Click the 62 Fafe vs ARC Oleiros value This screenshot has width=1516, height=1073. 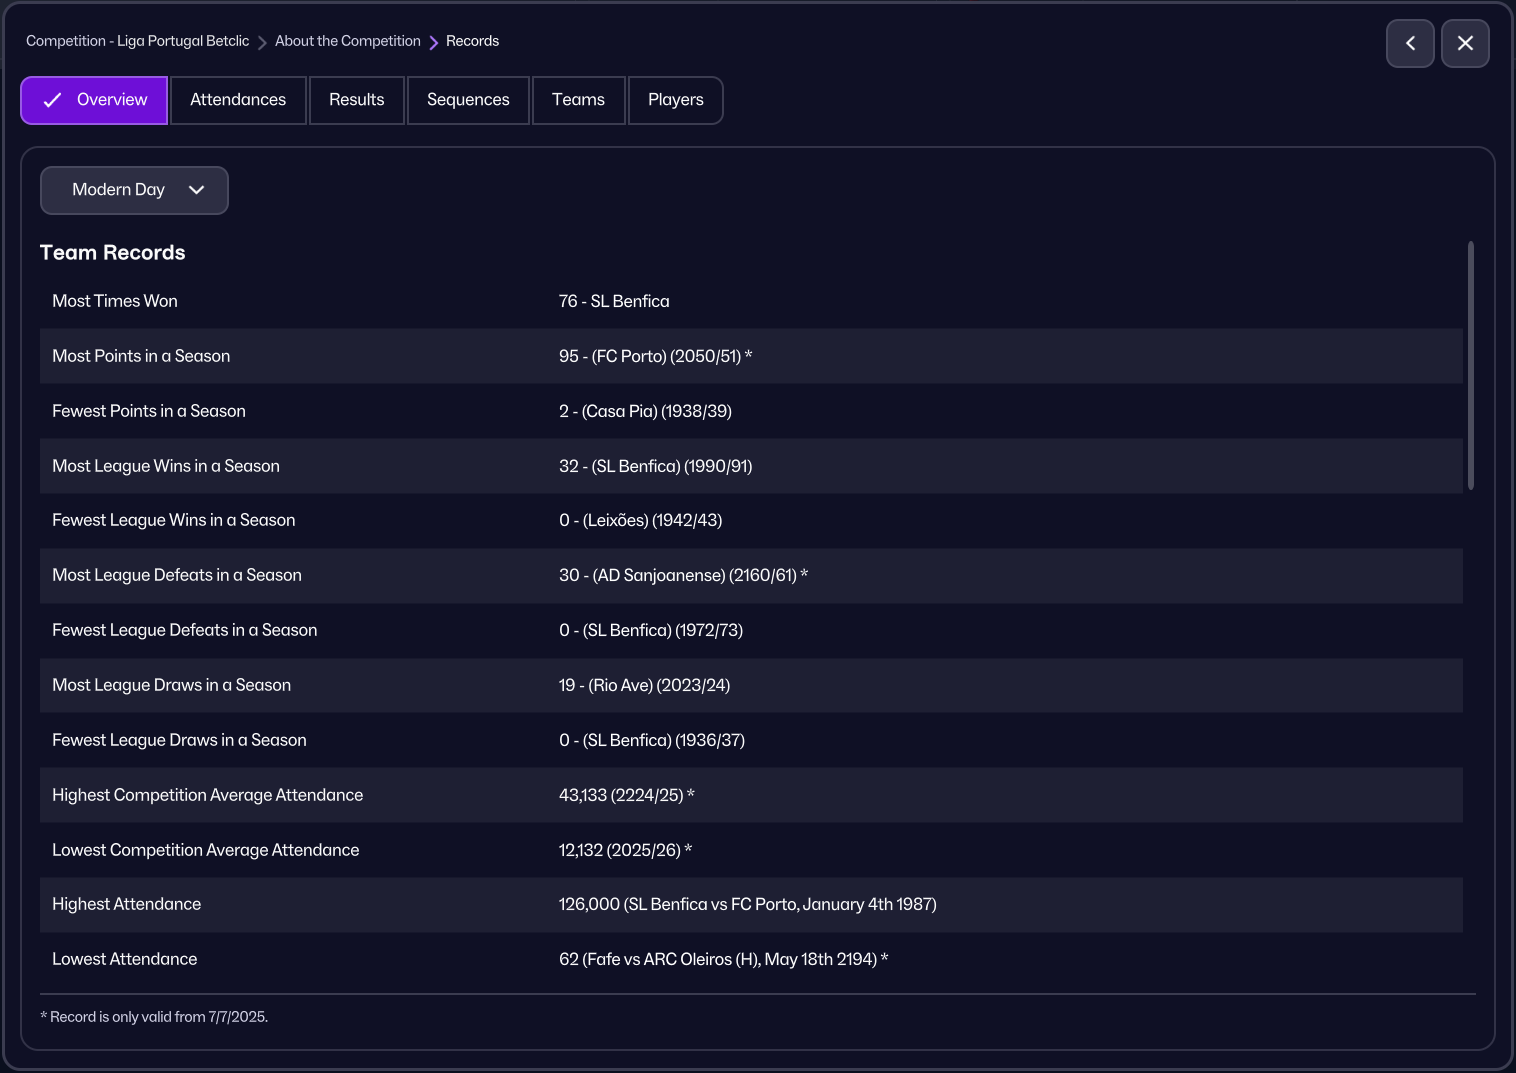[724, 959]
